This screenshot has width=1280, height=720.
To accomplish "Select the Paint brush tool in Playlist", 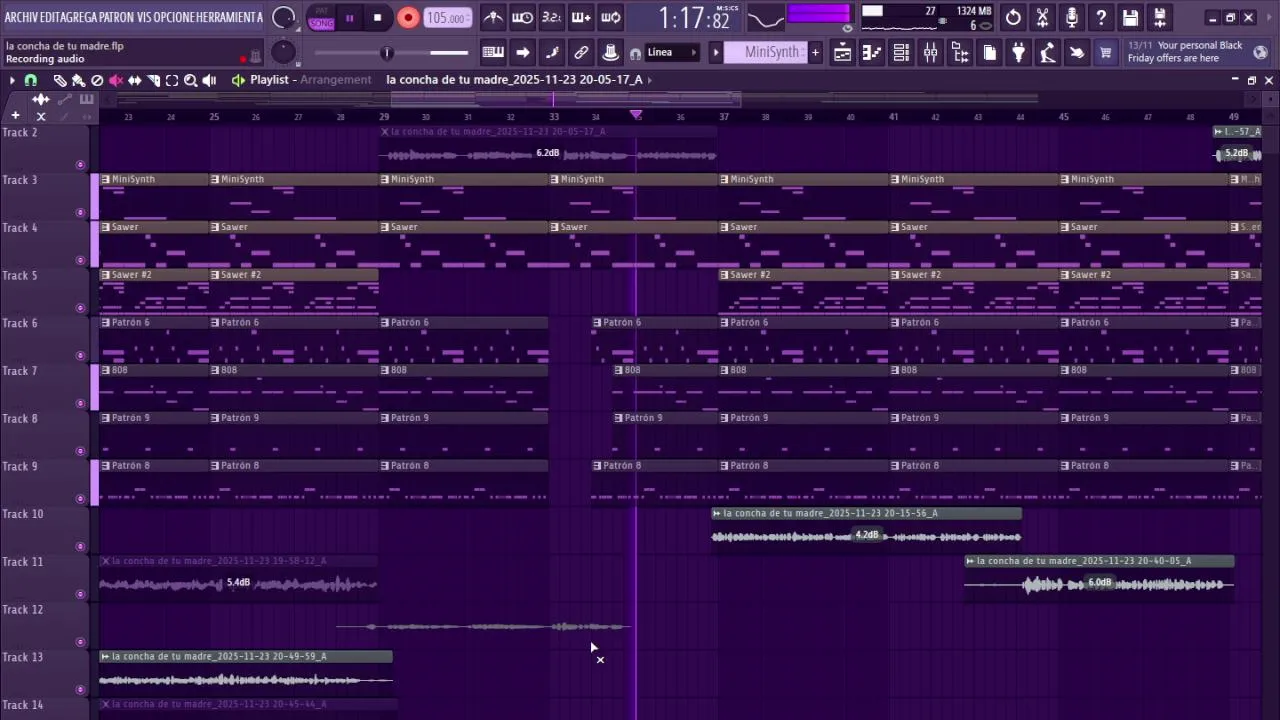I will (x=78, y=80).
